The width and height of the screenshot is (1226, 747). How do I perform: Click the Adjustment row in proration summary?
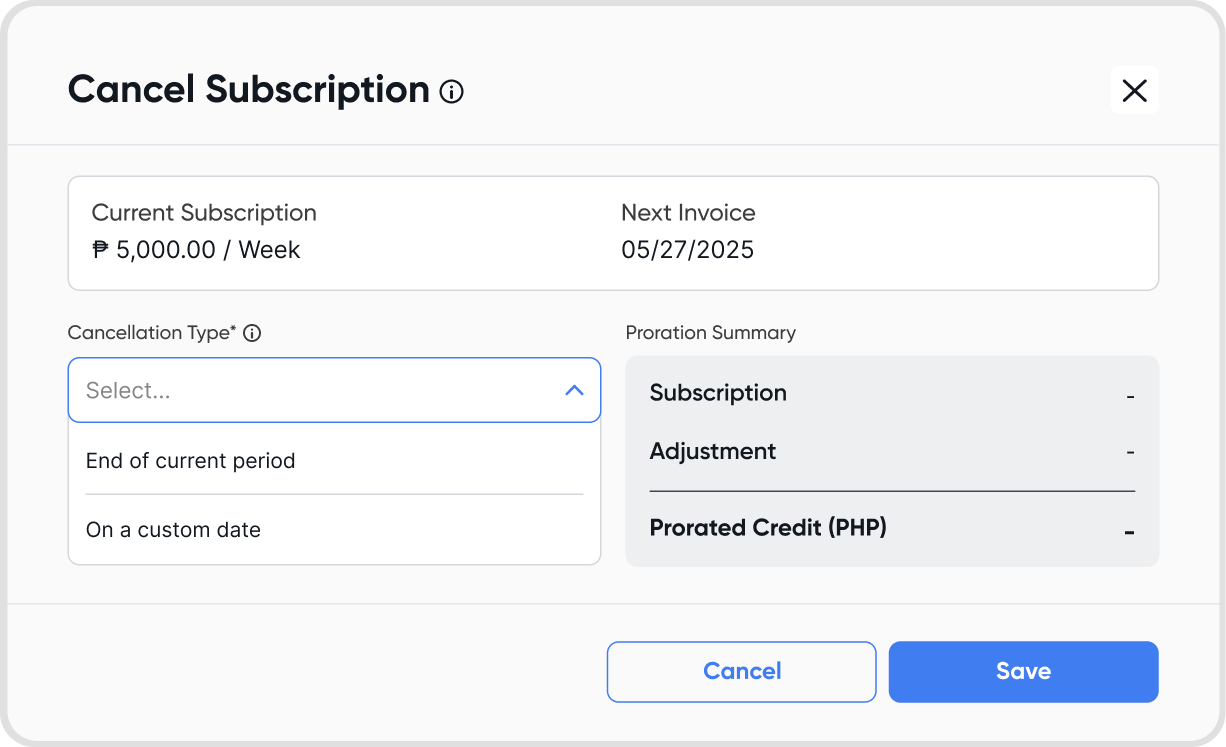coord(892,451)
